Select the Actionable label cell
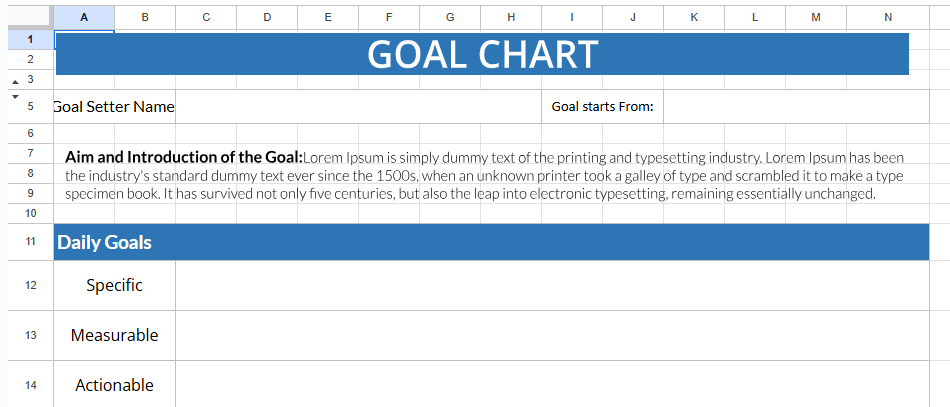The image size is (950, 407). (x=114, y=385)
